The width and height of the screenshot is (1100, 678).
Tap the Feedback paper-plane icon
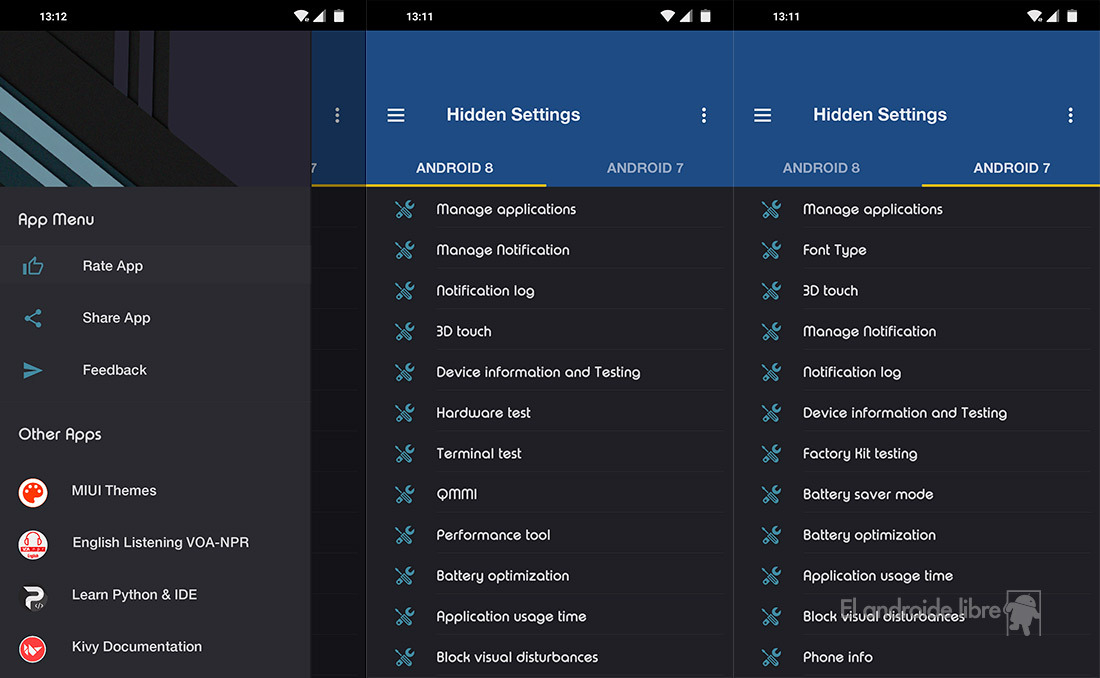pyautogui.click(x=33, y=370)
